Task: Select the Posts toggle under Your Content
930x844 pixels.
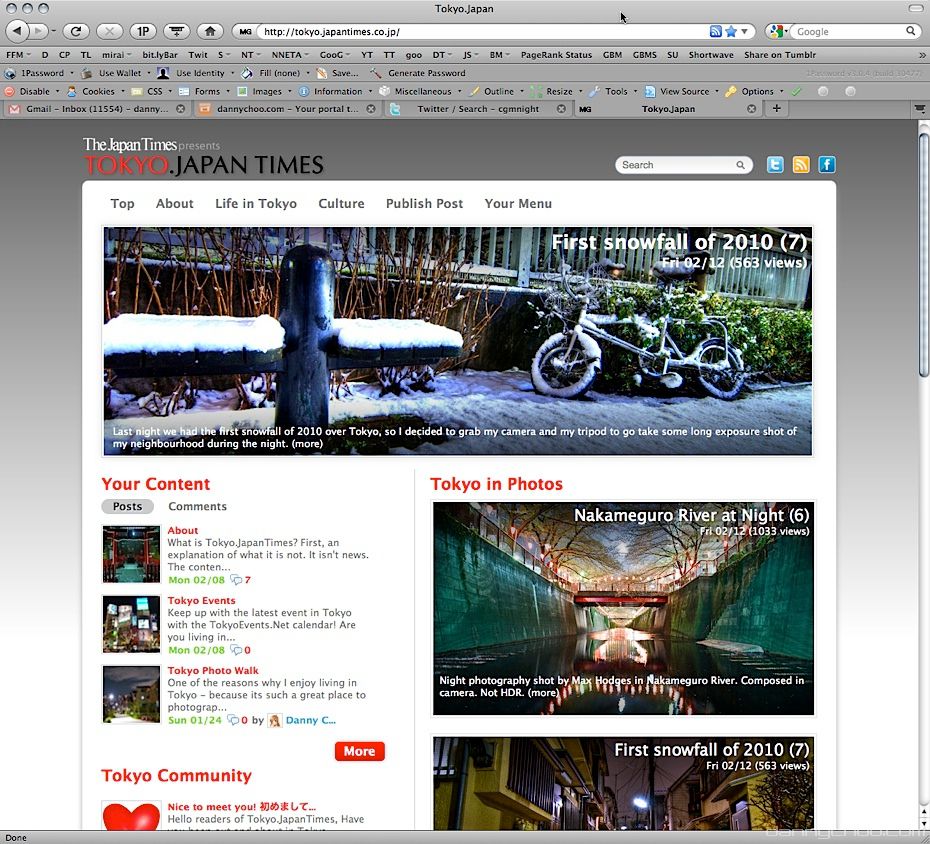Action: coord(127,507)
